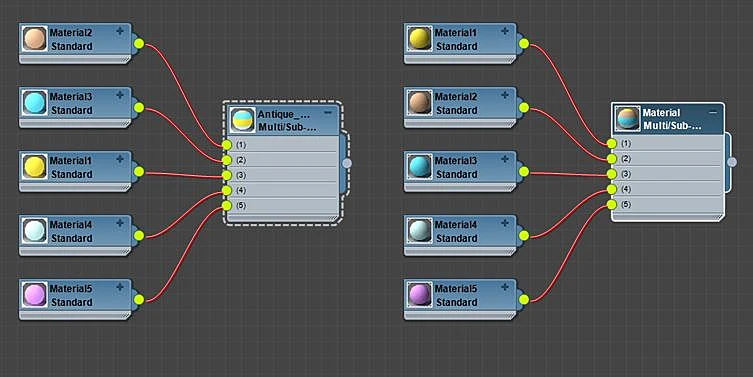This screenshot has height=377, width=753.
Task: Collapse the right Material Multi/Sub-Object node
Action: 713,112
